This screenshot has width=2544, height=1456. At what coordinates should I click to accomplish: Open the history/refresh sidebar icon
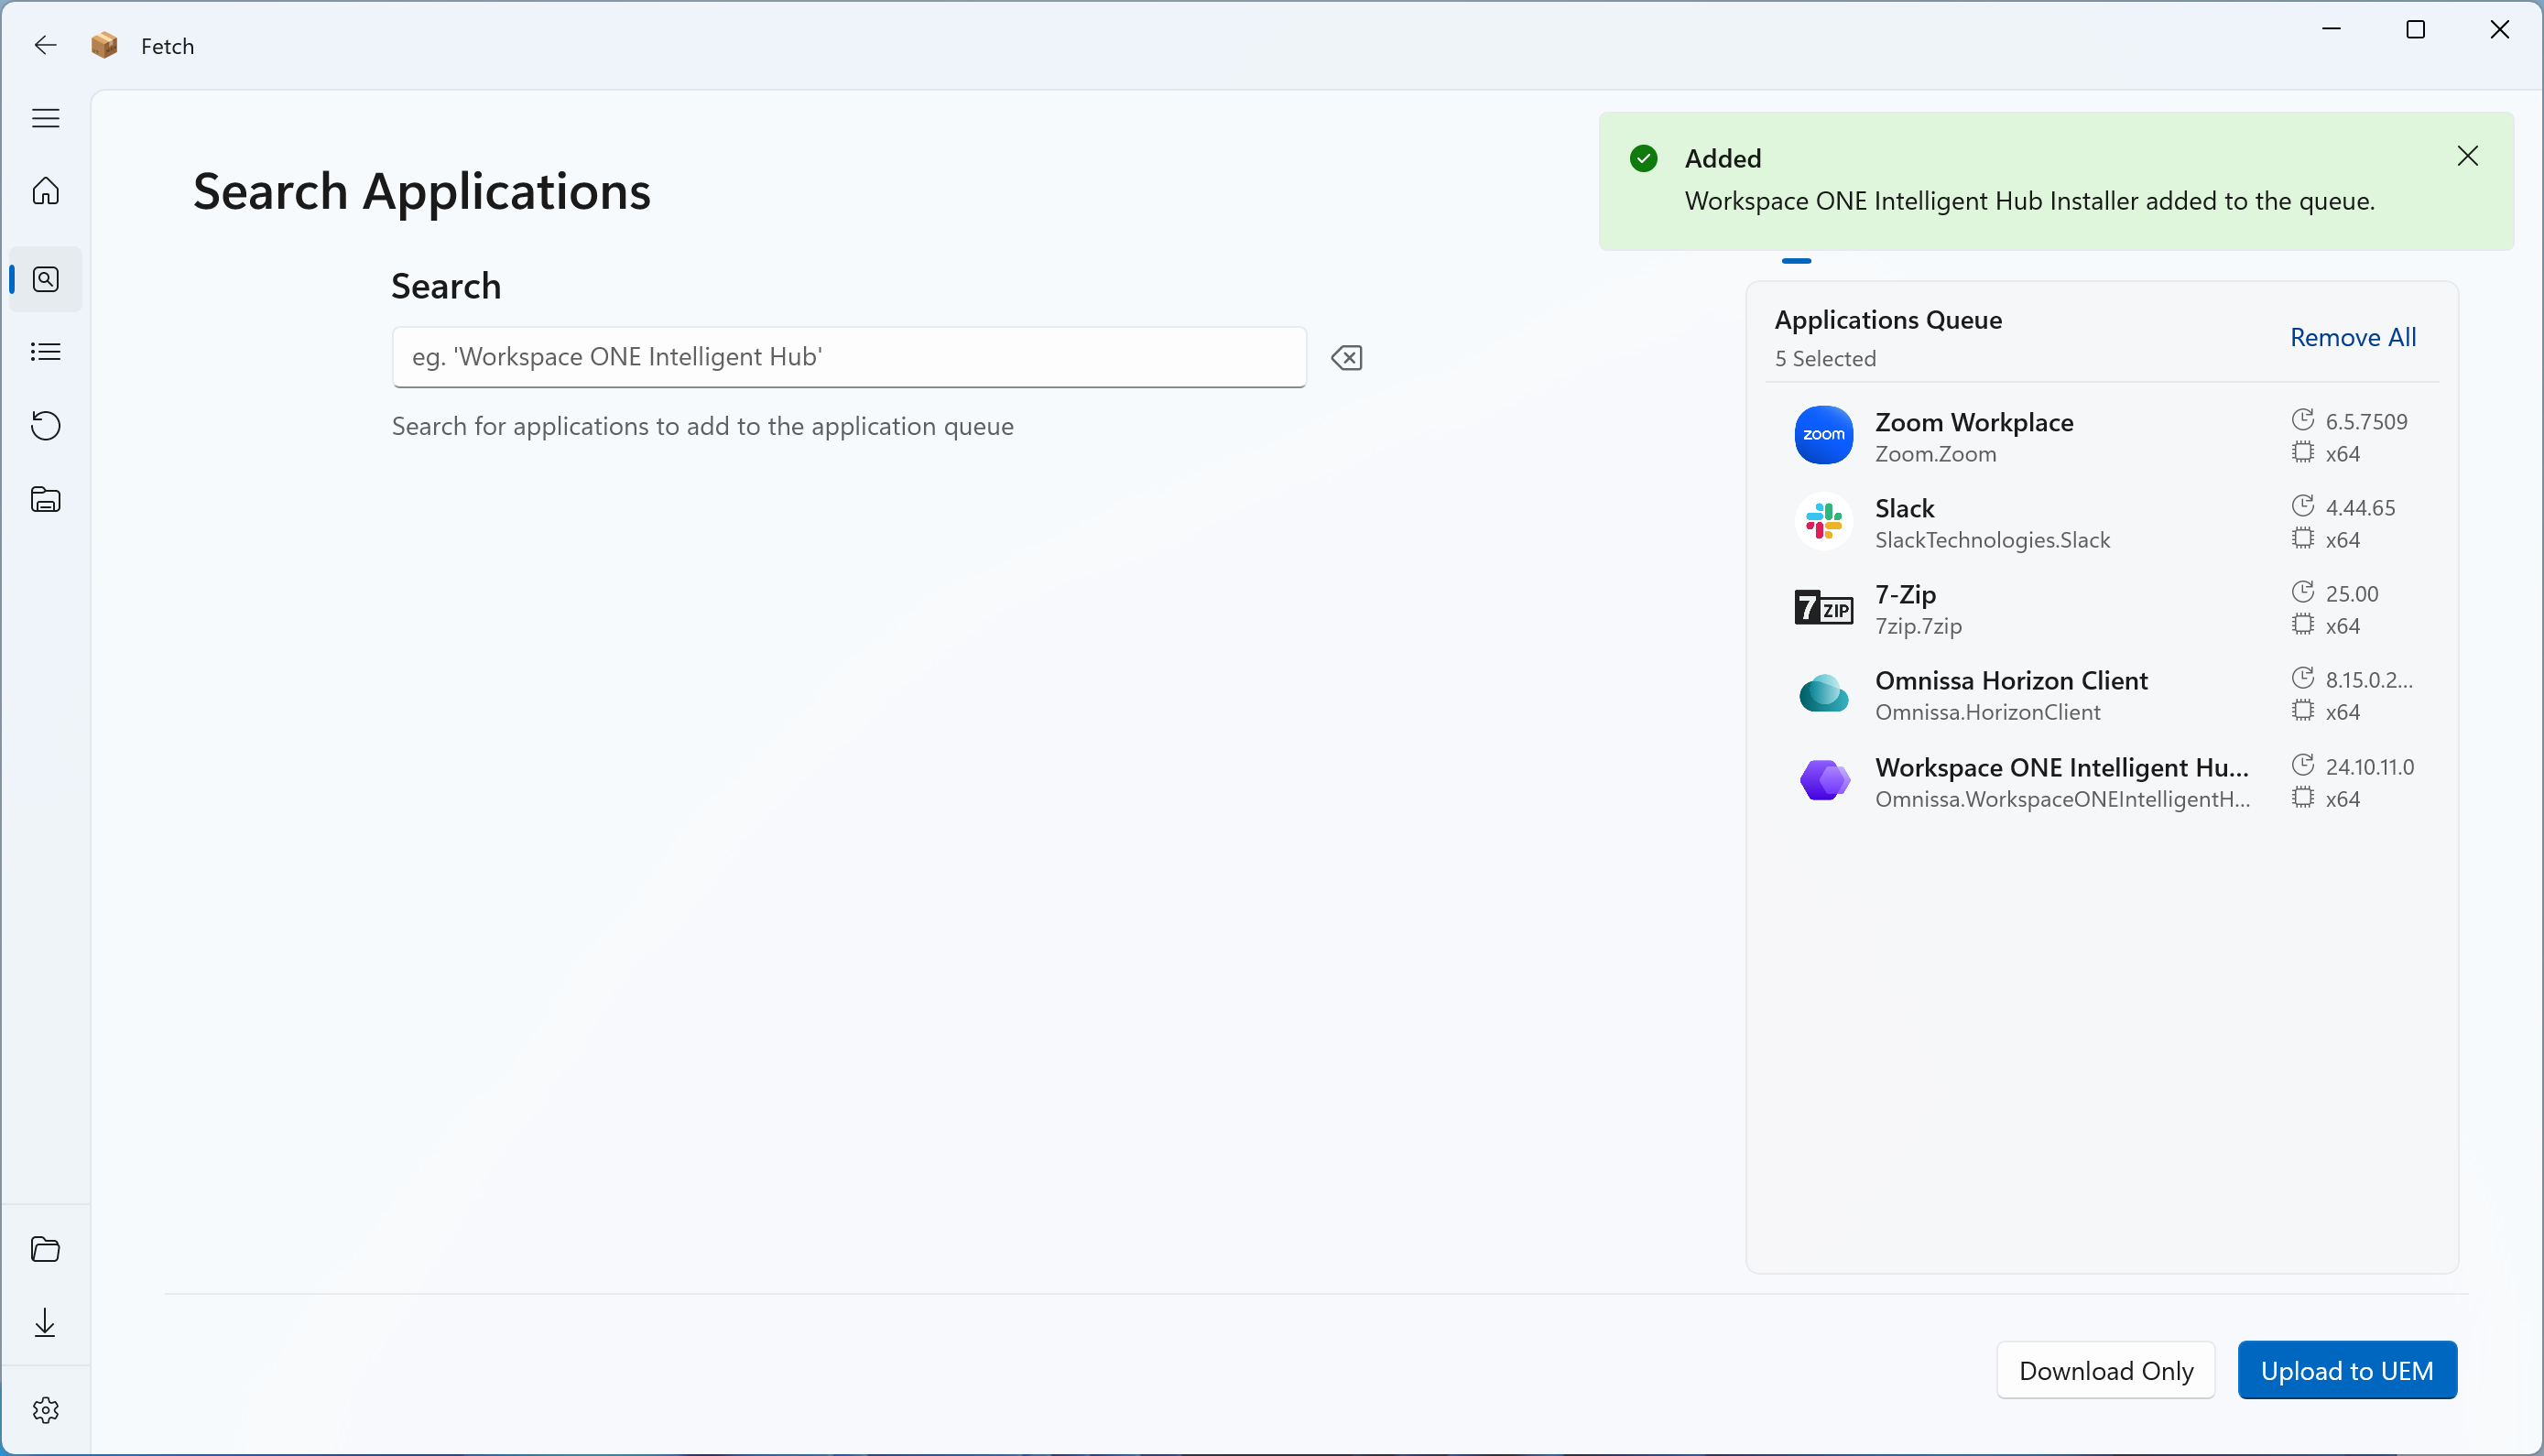click(x=45, y=426)
